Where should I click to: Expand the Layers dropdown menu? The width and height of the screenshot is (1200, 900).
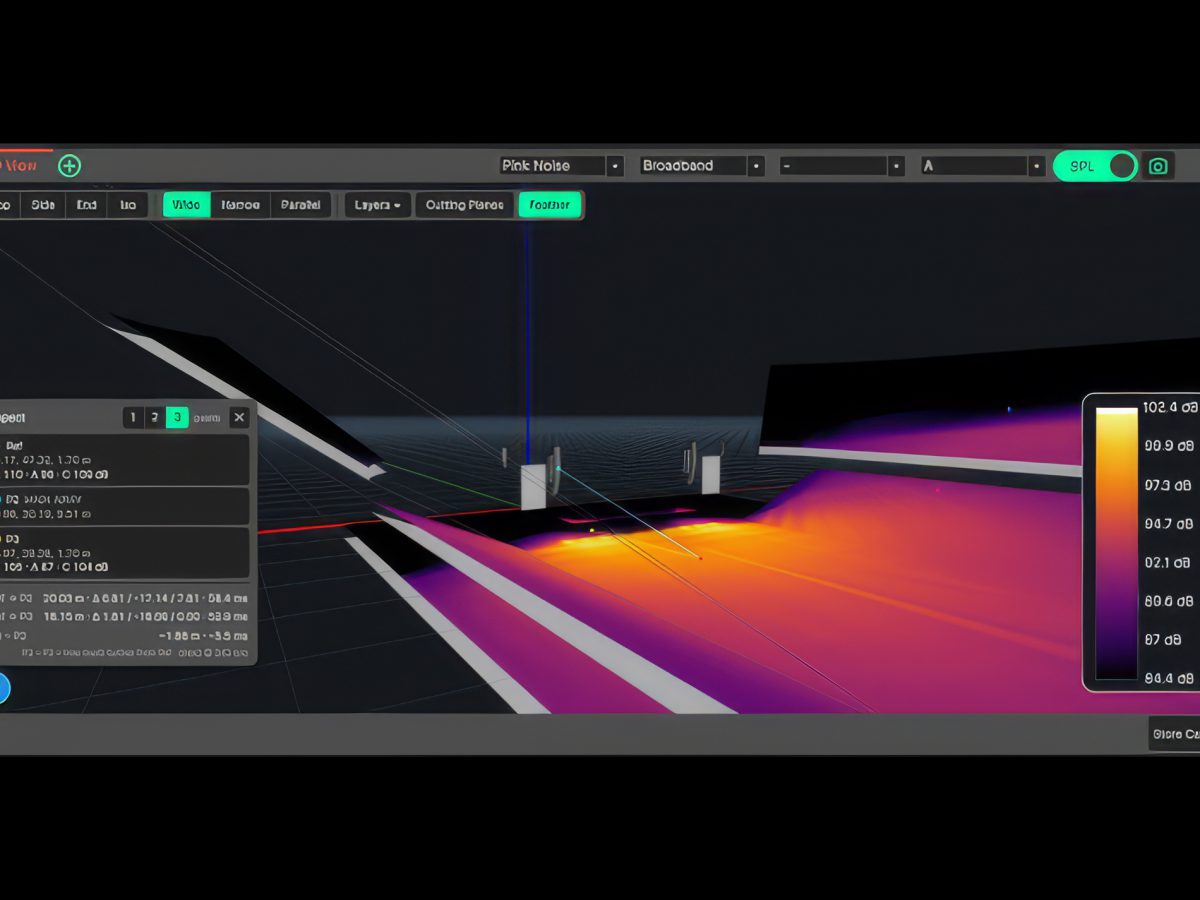tap(378, 205)
